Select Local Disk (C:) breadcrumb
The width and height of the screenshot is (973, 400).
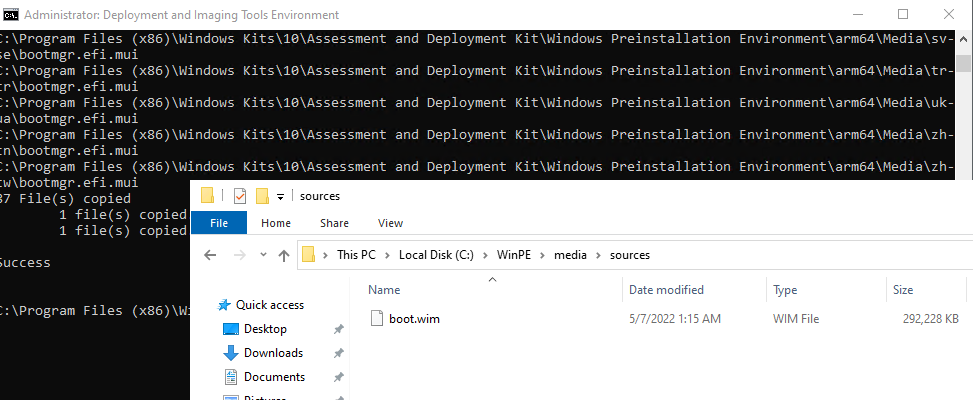point(436,255)
